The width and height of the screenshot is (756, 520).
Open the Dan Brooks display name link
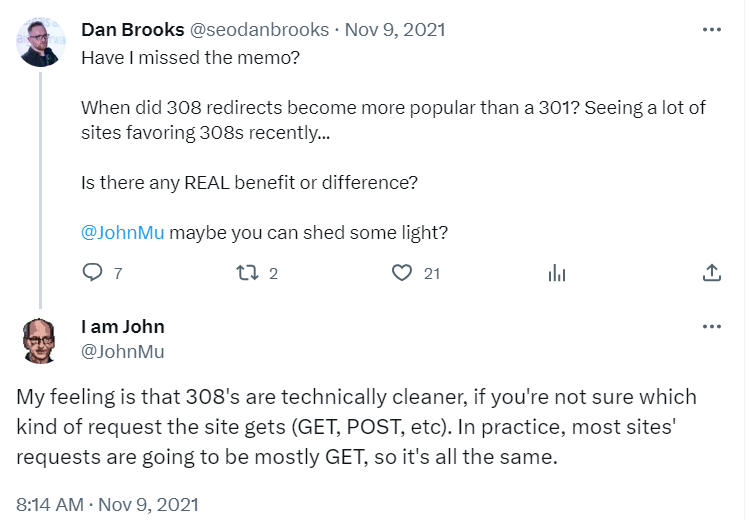pyautogui.click(x=132, y=29)
